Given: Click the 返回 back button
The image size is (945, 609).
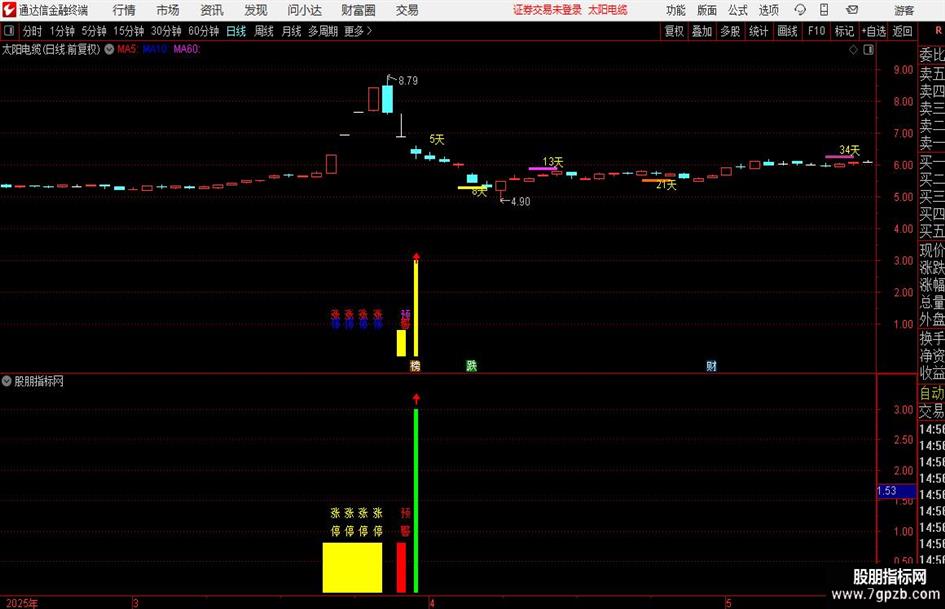Looking at the screenshot, I should (902, 31).
